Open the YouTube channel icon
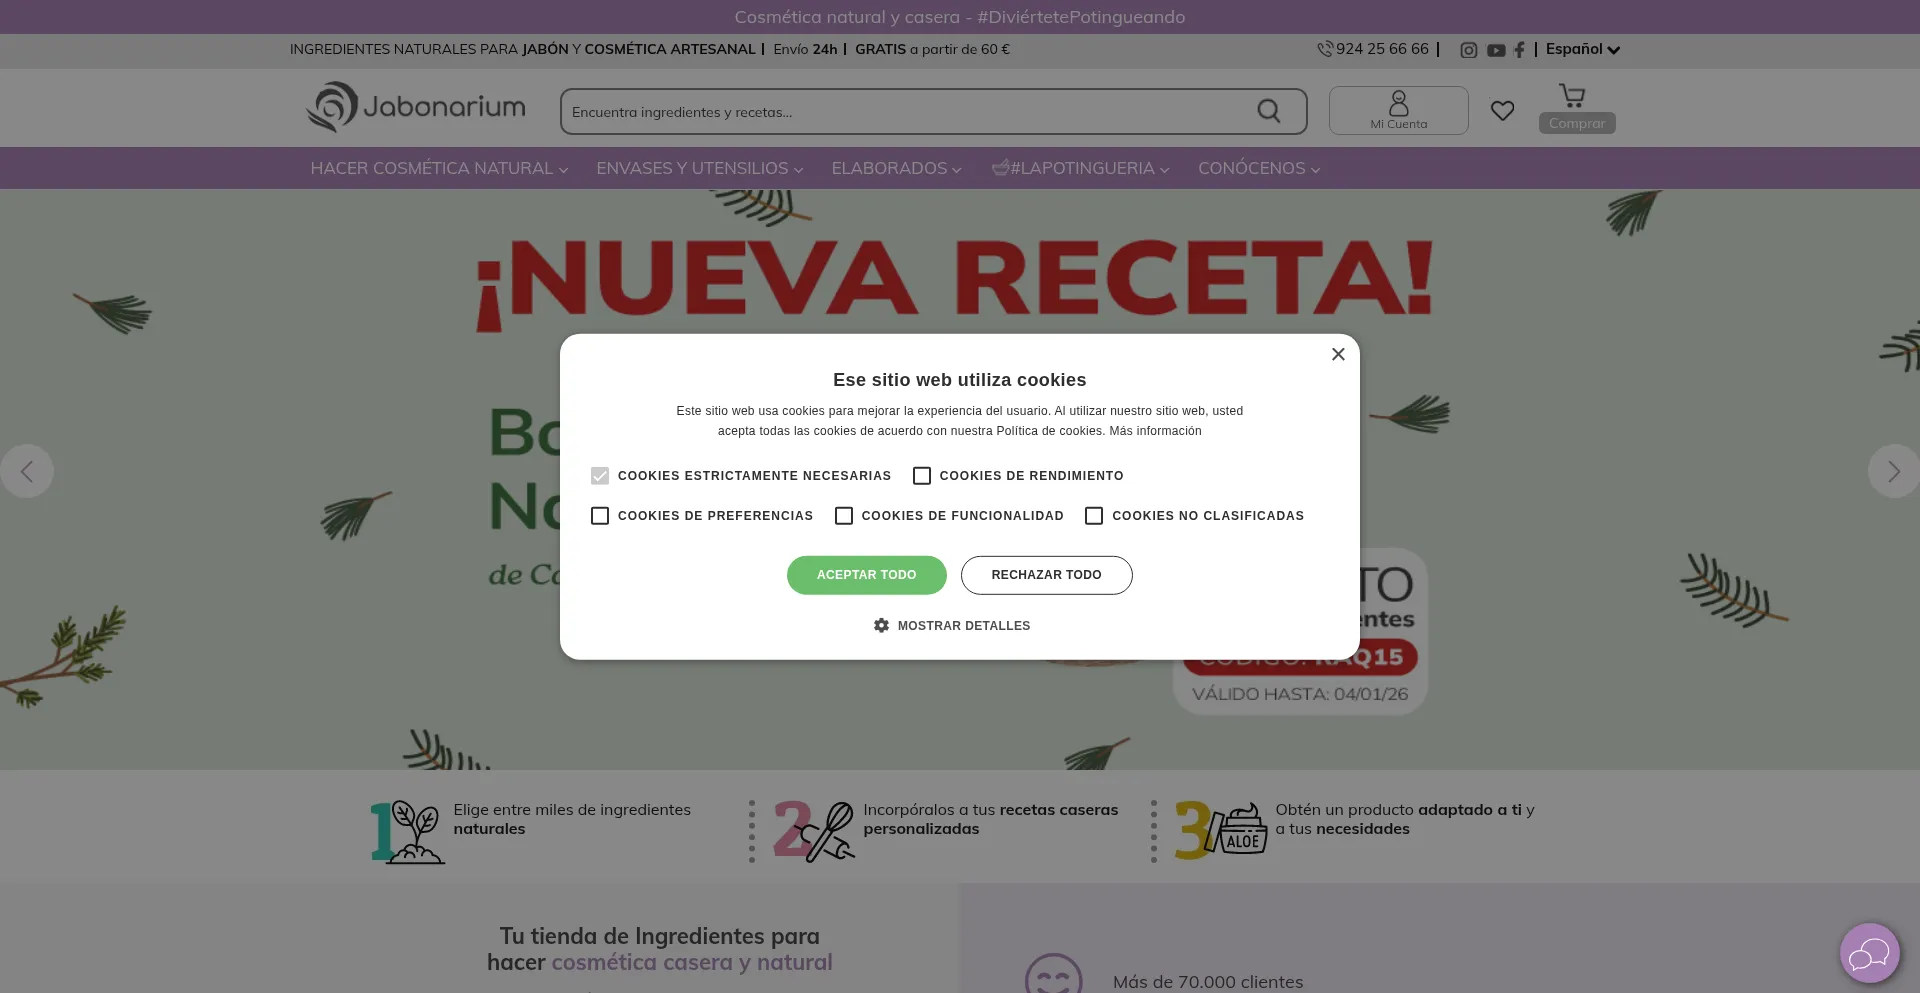 tap(1495, 50)
